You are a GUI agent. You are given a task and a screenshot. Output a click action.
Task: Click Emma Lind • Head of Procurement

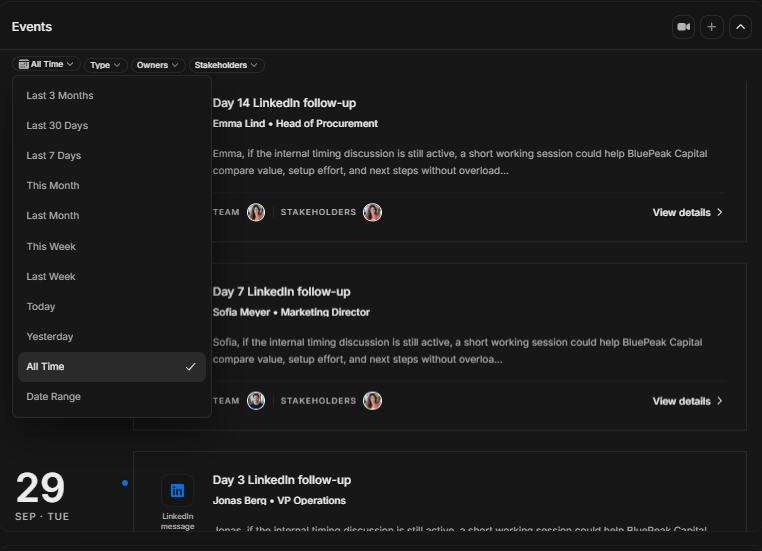pos(295,124)
